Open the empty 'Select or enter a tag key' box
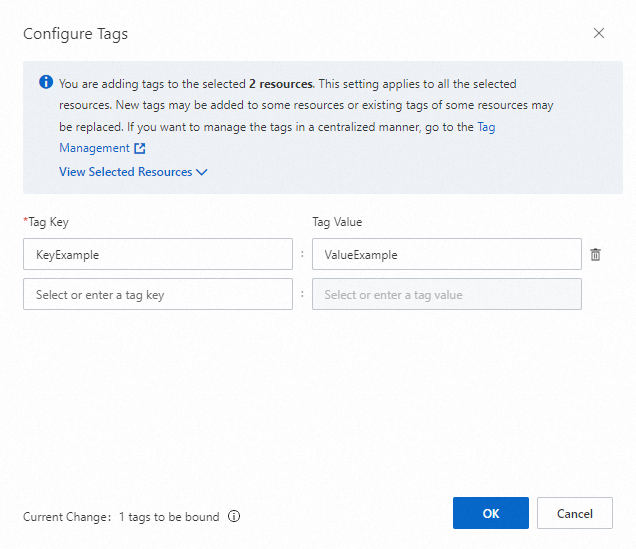636x549 pixels. pyautogui.click(x=158, y=295)
